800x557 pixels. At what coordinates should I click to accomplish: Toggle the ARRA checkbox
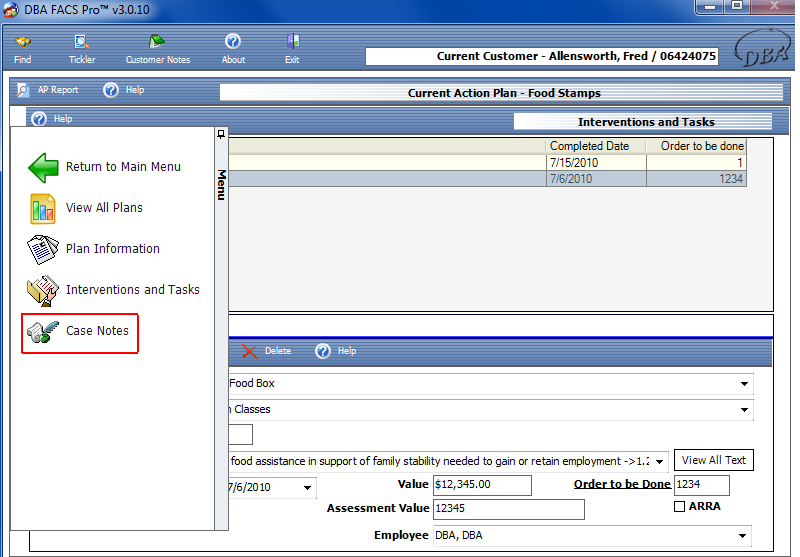679,507
